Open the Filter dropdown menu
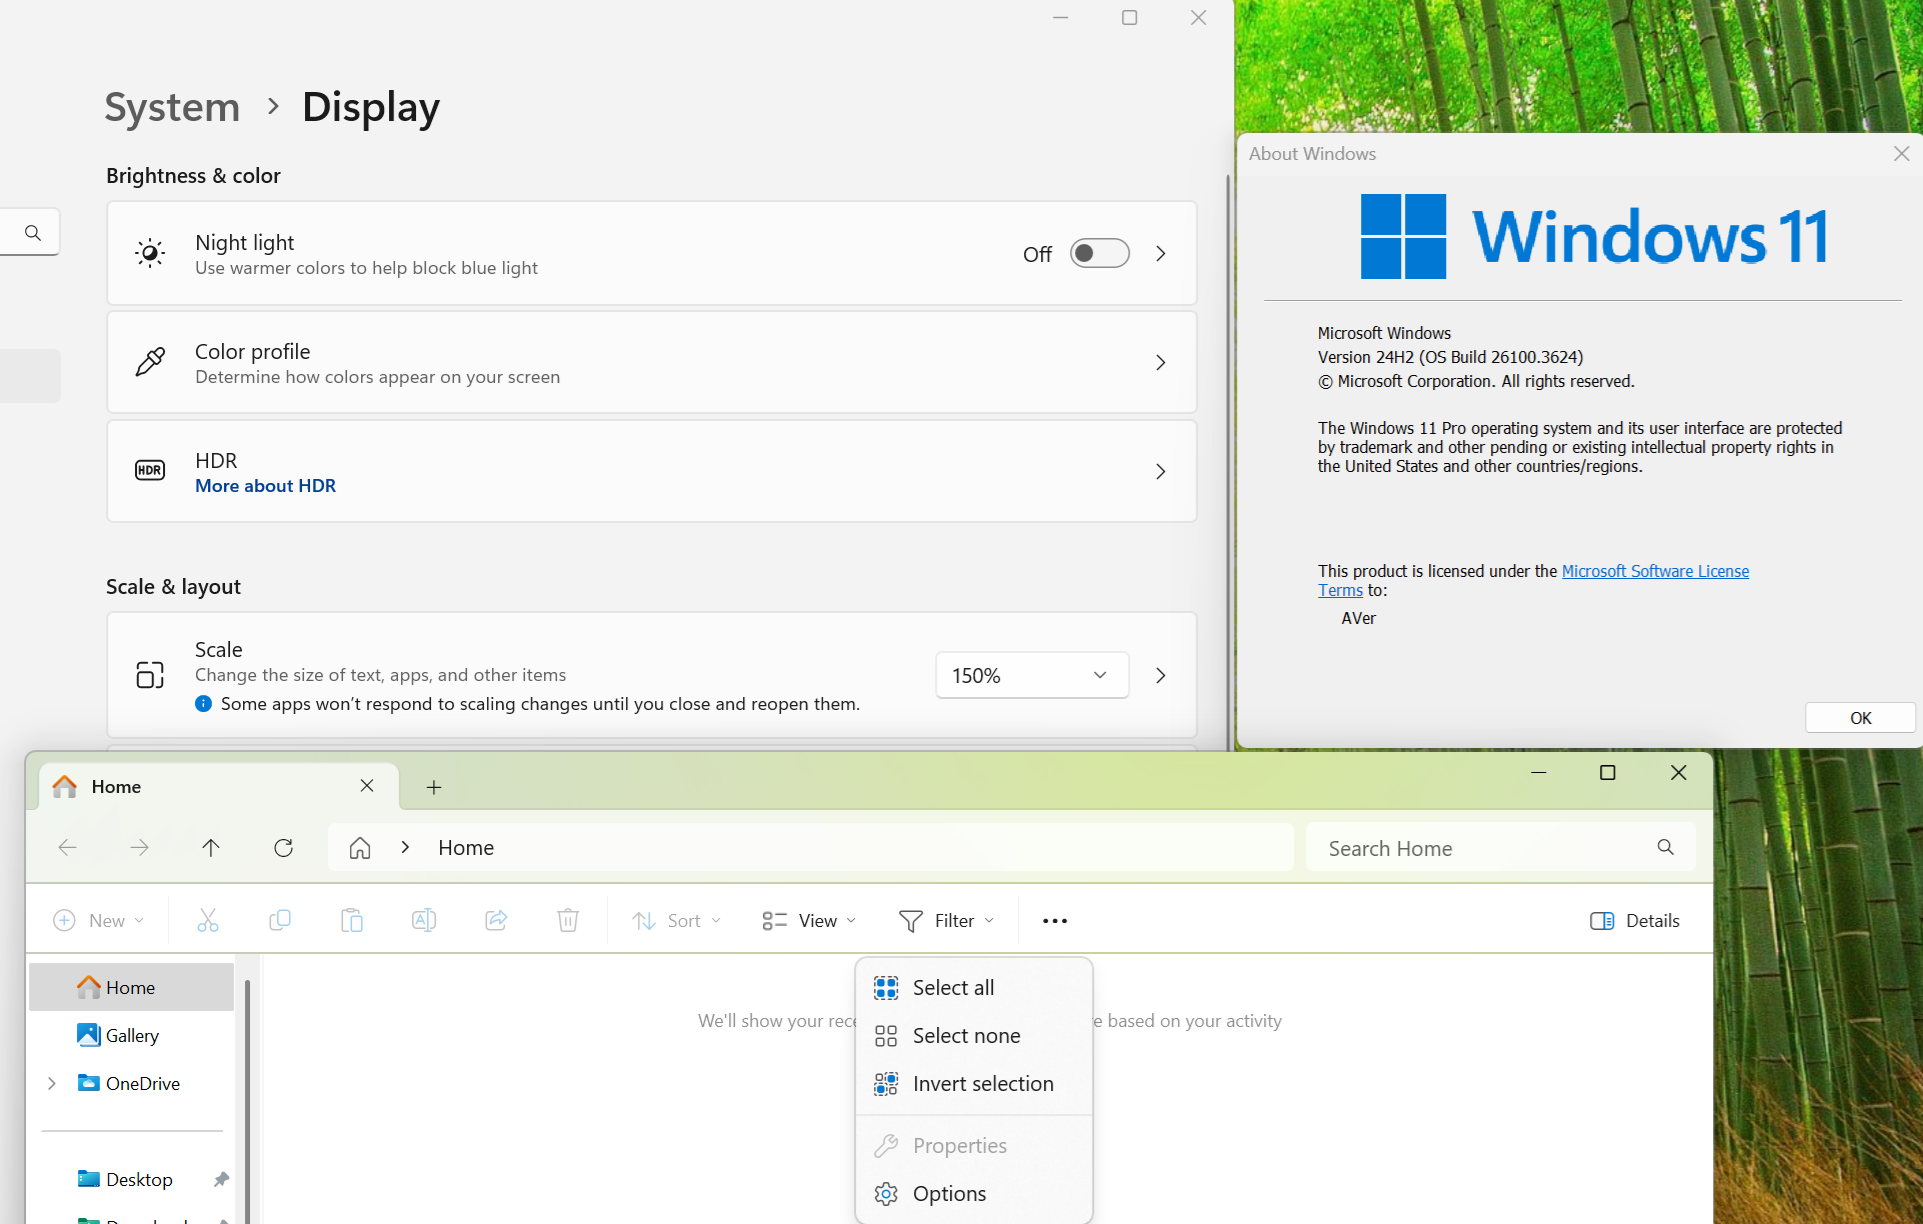 click(946, 920)
